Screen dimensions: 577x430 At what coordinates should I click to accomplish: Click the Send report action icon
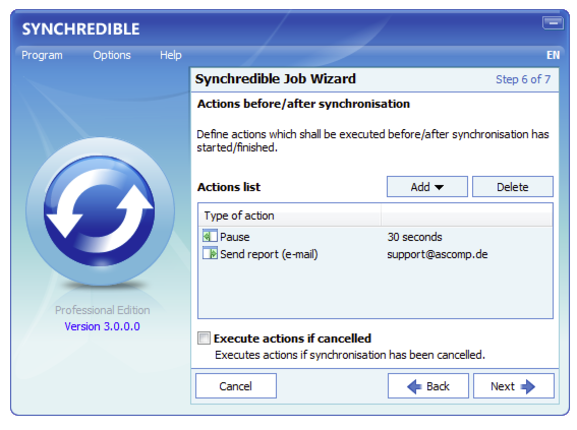point(210,253)
